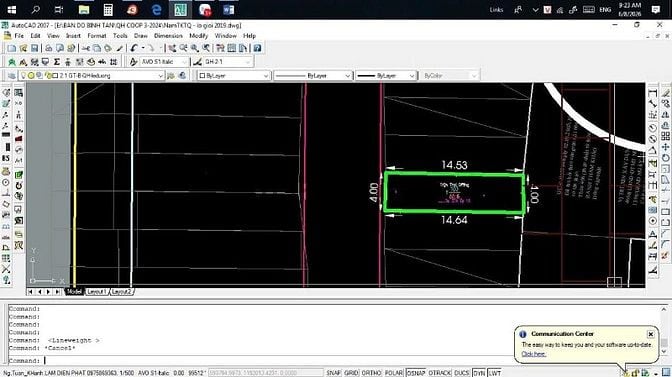The height and width of the screenshot is (377, 672).
Task: Open the Windows Start menu
Action: (x=12, y=9)
